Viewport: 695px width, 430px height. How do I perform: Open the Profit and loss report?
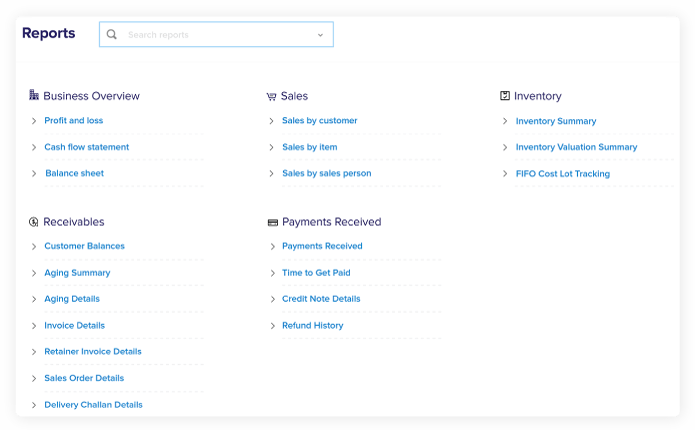[74, 121]
